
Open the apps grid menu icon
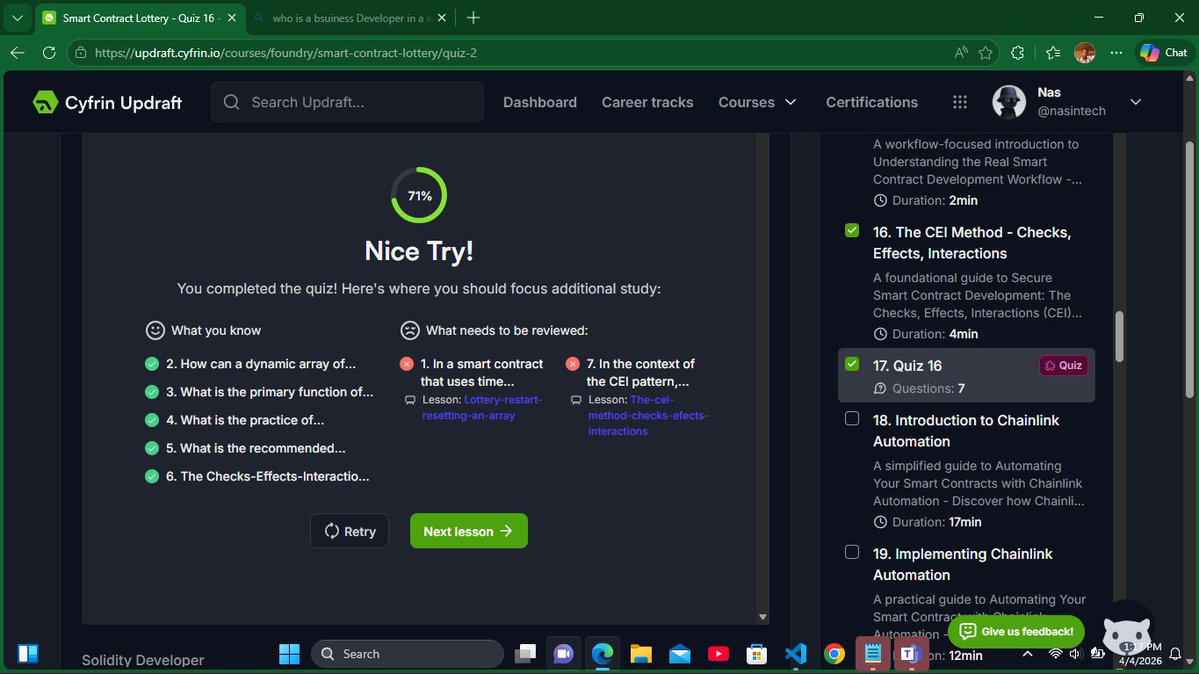(x=960, y=102)
